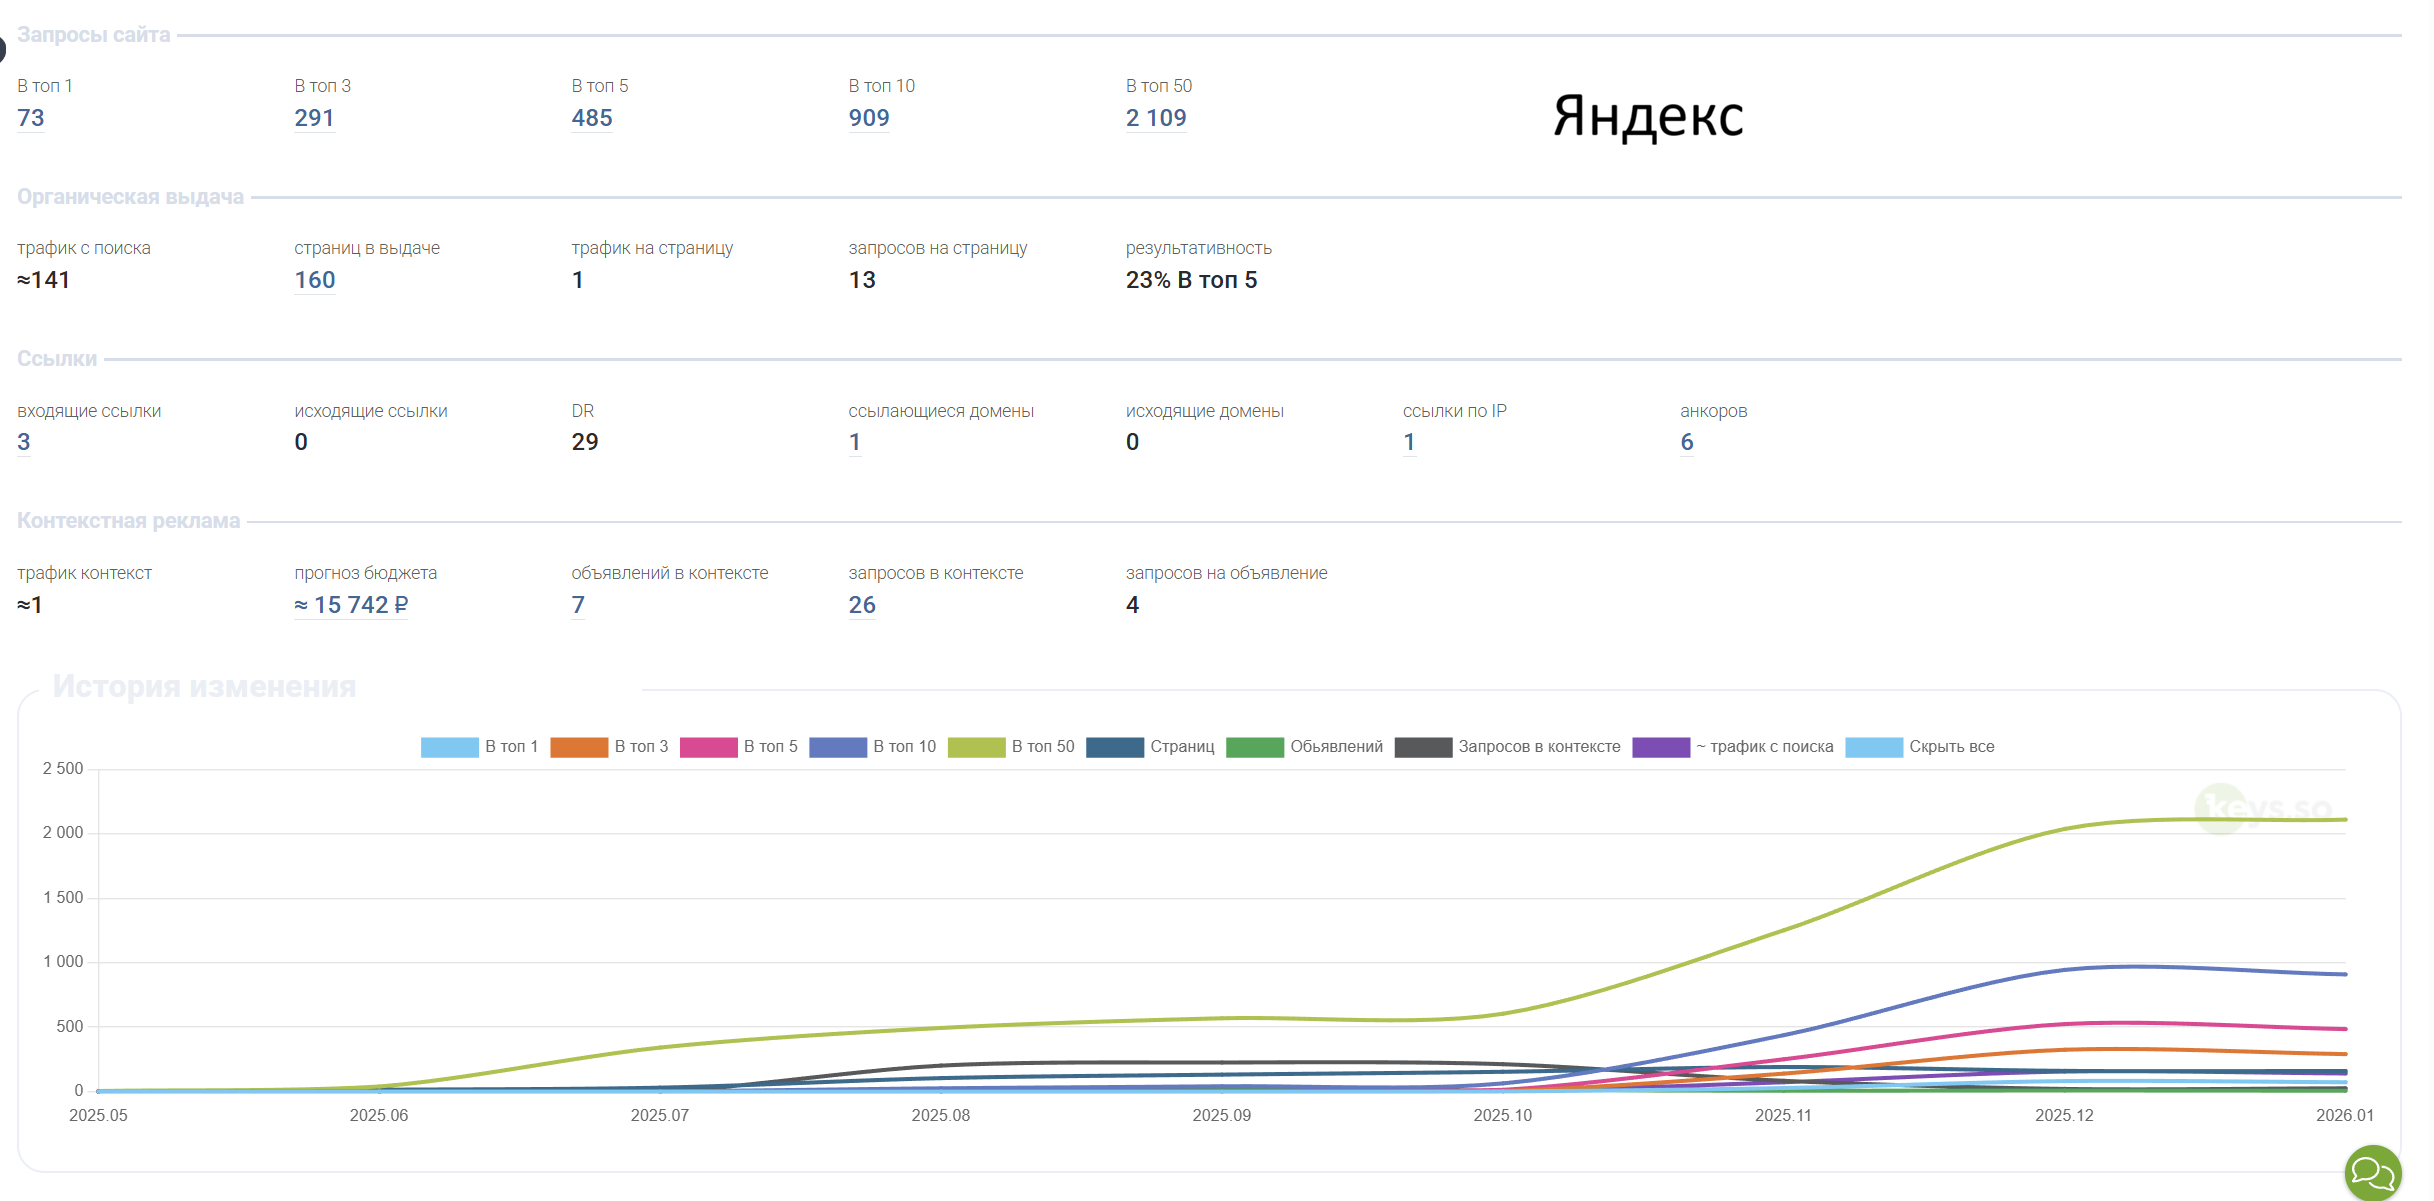
Task: Open the В топ 3 value 291
Action: click(x=314, y=118)
